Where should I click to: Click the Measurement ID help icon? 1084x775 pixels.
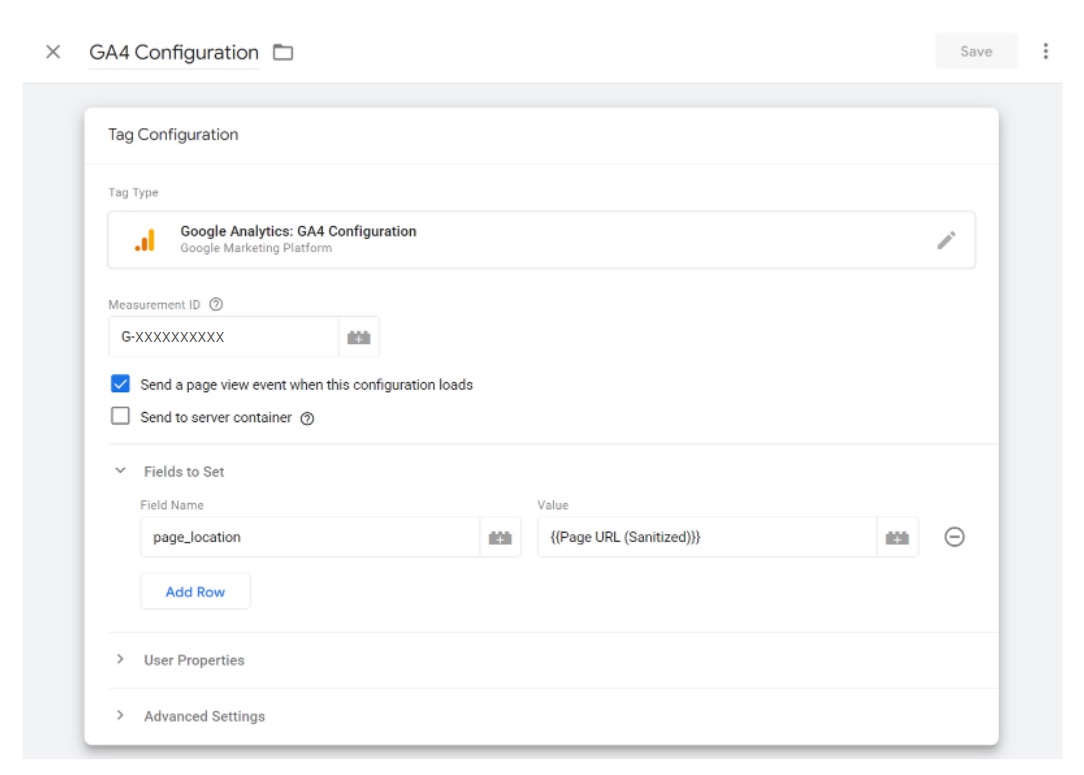[216, 304]
